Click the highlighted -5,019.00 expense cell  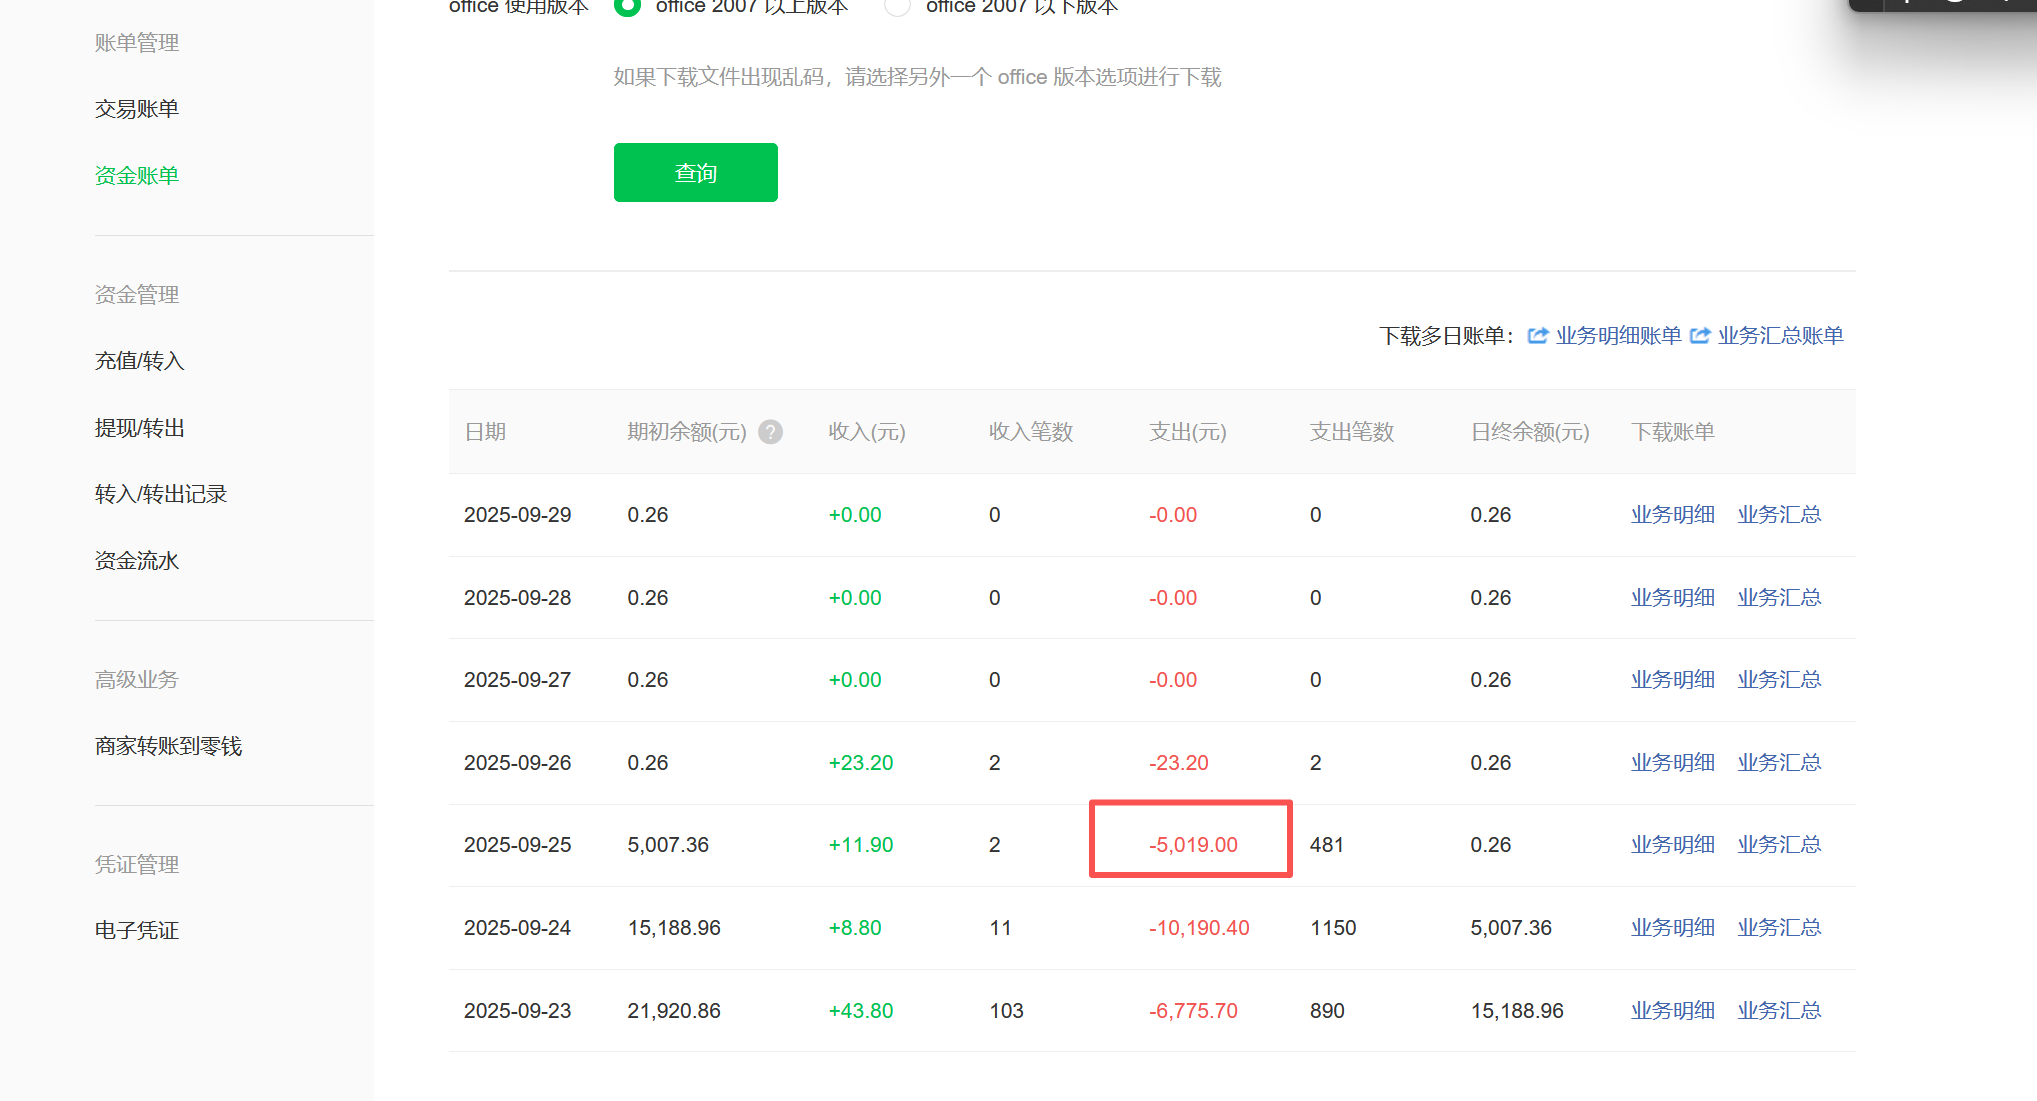click(x=1192, y=845)
